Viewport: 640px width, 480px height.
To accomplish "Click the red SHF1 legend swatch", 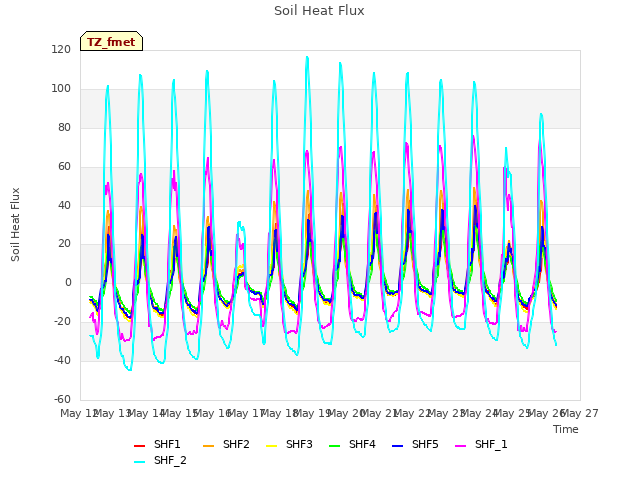I will coord(140,445).
